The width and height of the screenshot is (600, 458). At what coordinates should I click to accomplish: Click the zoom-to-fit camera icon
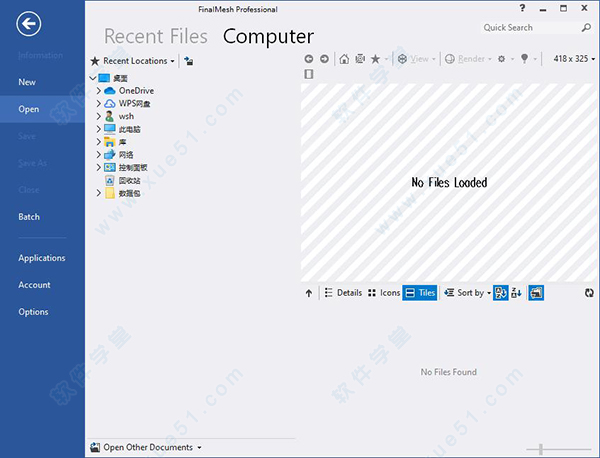[x=360, y=59]
